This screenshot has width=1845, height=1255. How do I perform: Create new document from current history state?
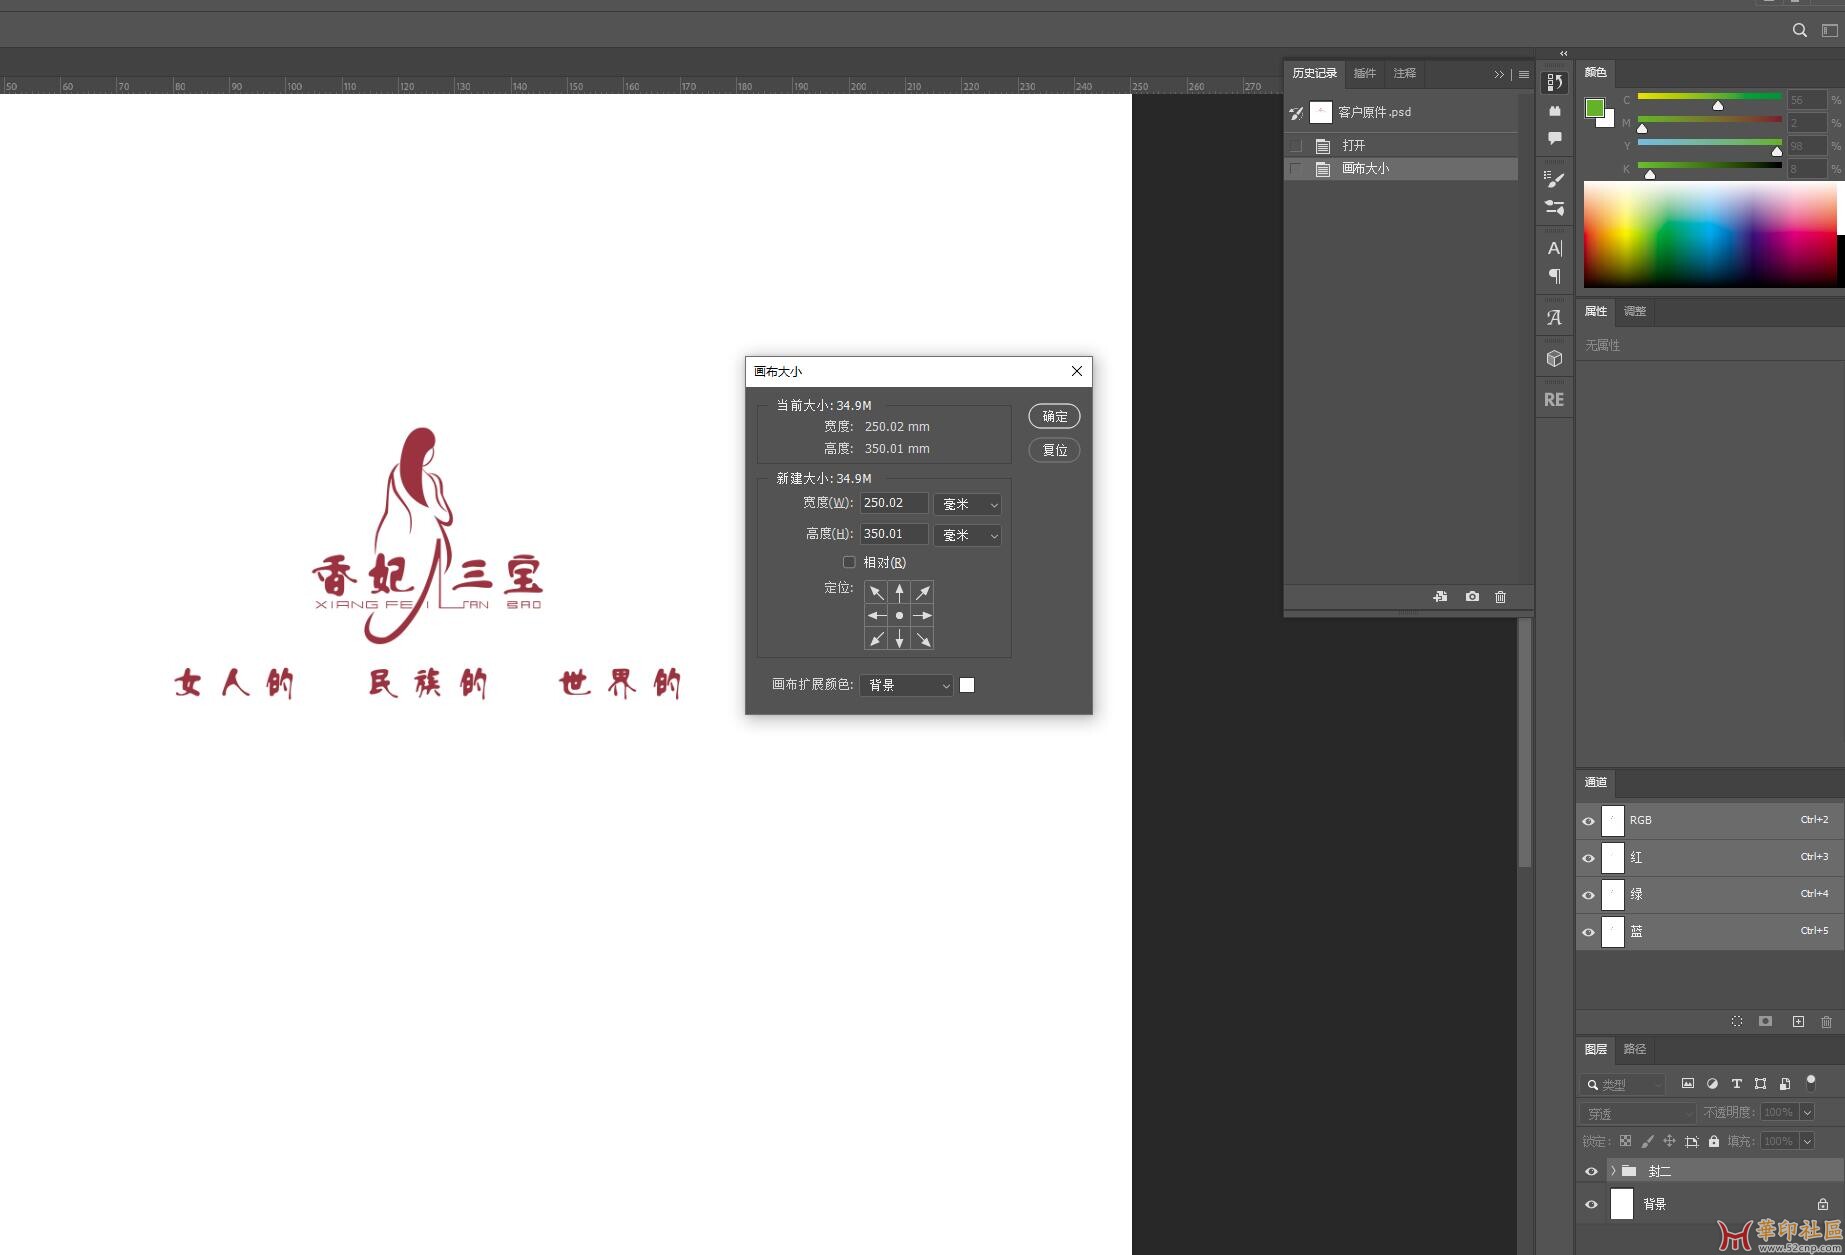click(1440, 596)
